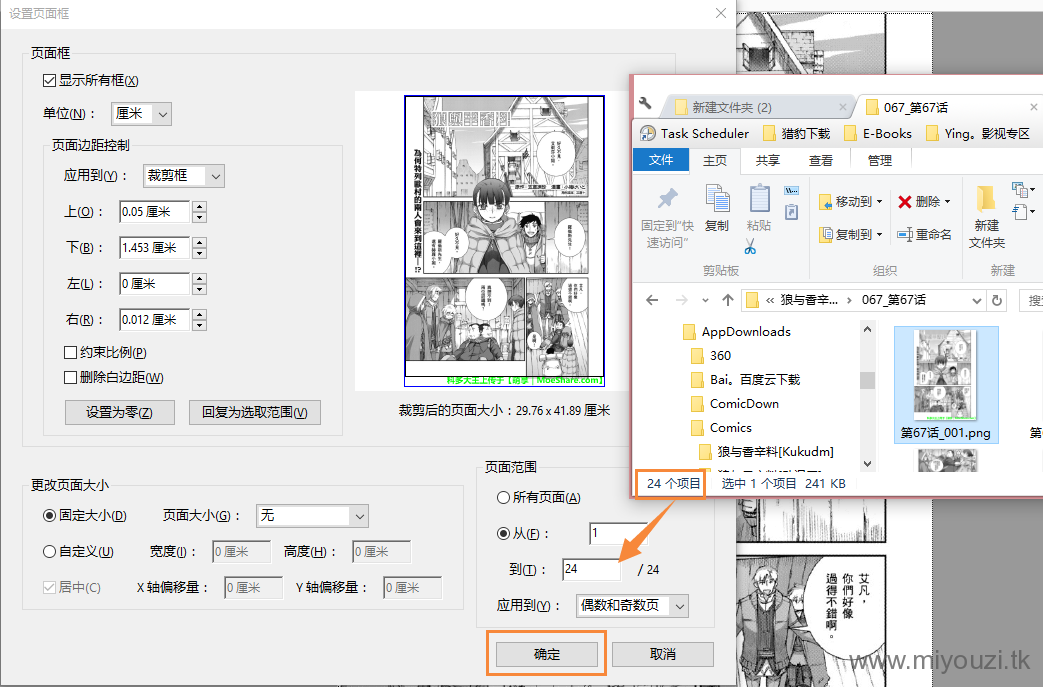
Task: Close the 设置页面框 dialog
Action: pos(720,13)
